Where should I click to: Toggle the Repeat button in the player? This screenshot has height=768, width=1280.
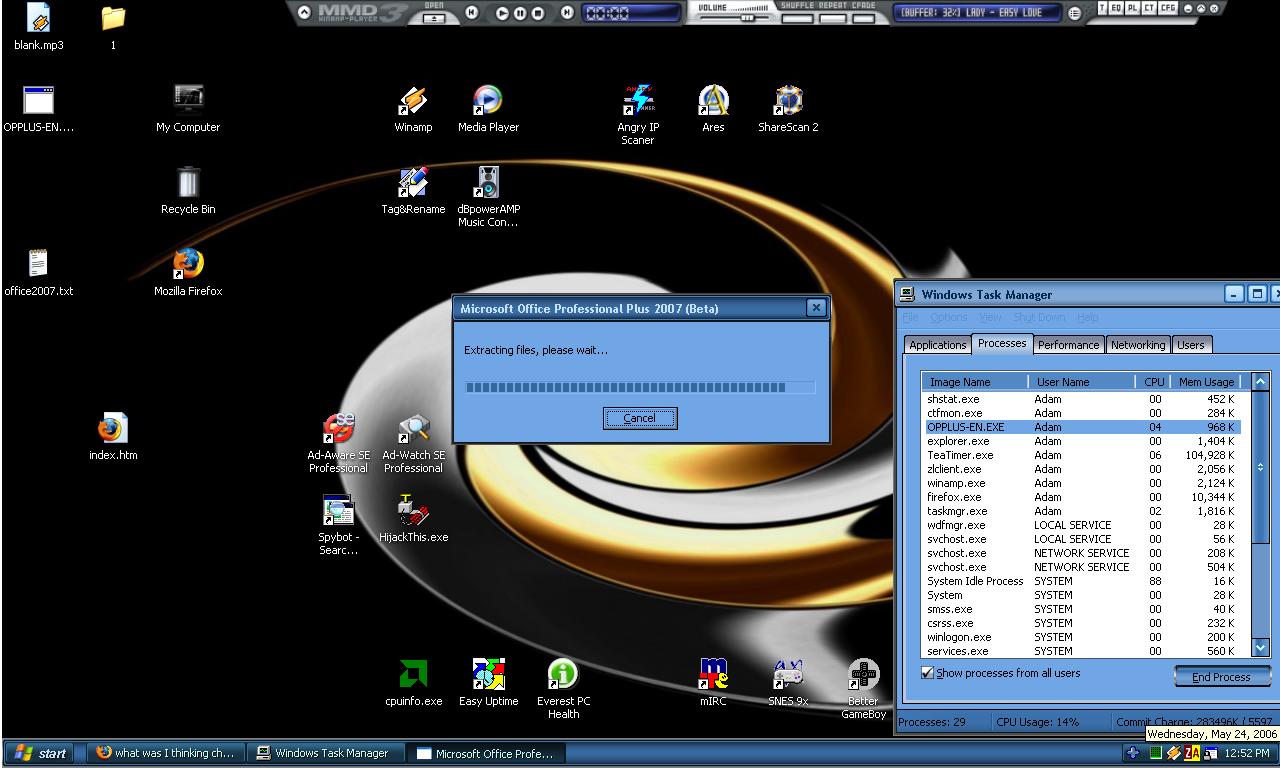833,17
